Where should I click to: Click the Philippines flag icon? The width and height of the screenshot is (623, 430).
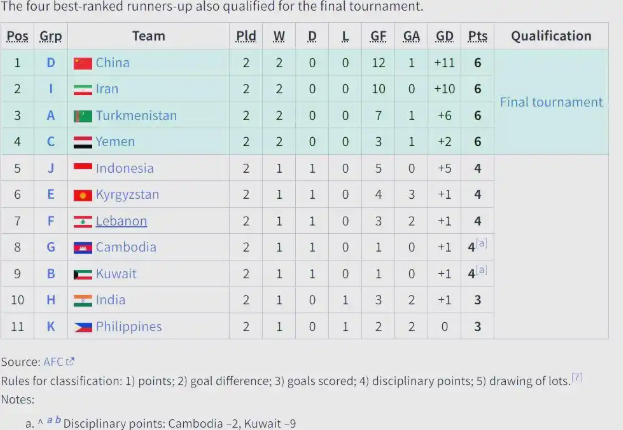tap(83, 326)
